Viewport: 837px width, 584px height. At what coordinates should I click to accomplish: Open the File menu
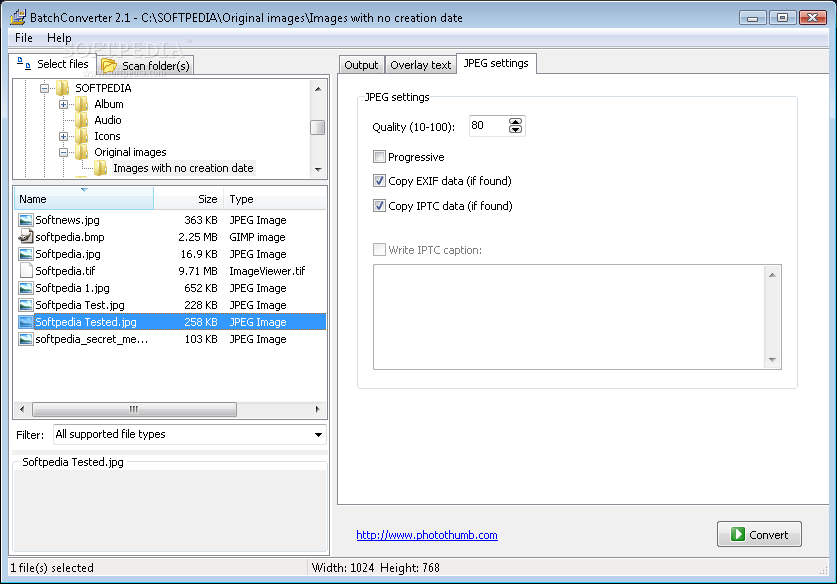coord(23,38)
